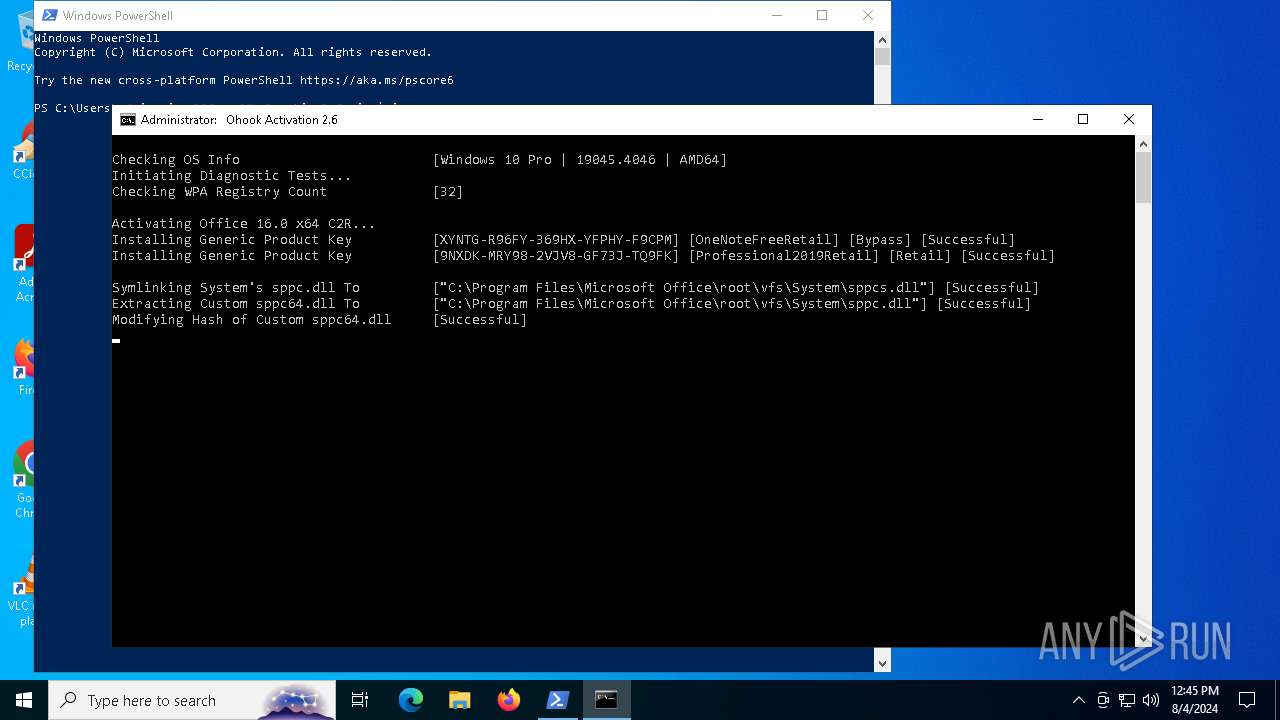Click the OneNoteFreeRetail product key text

(556, 240)
